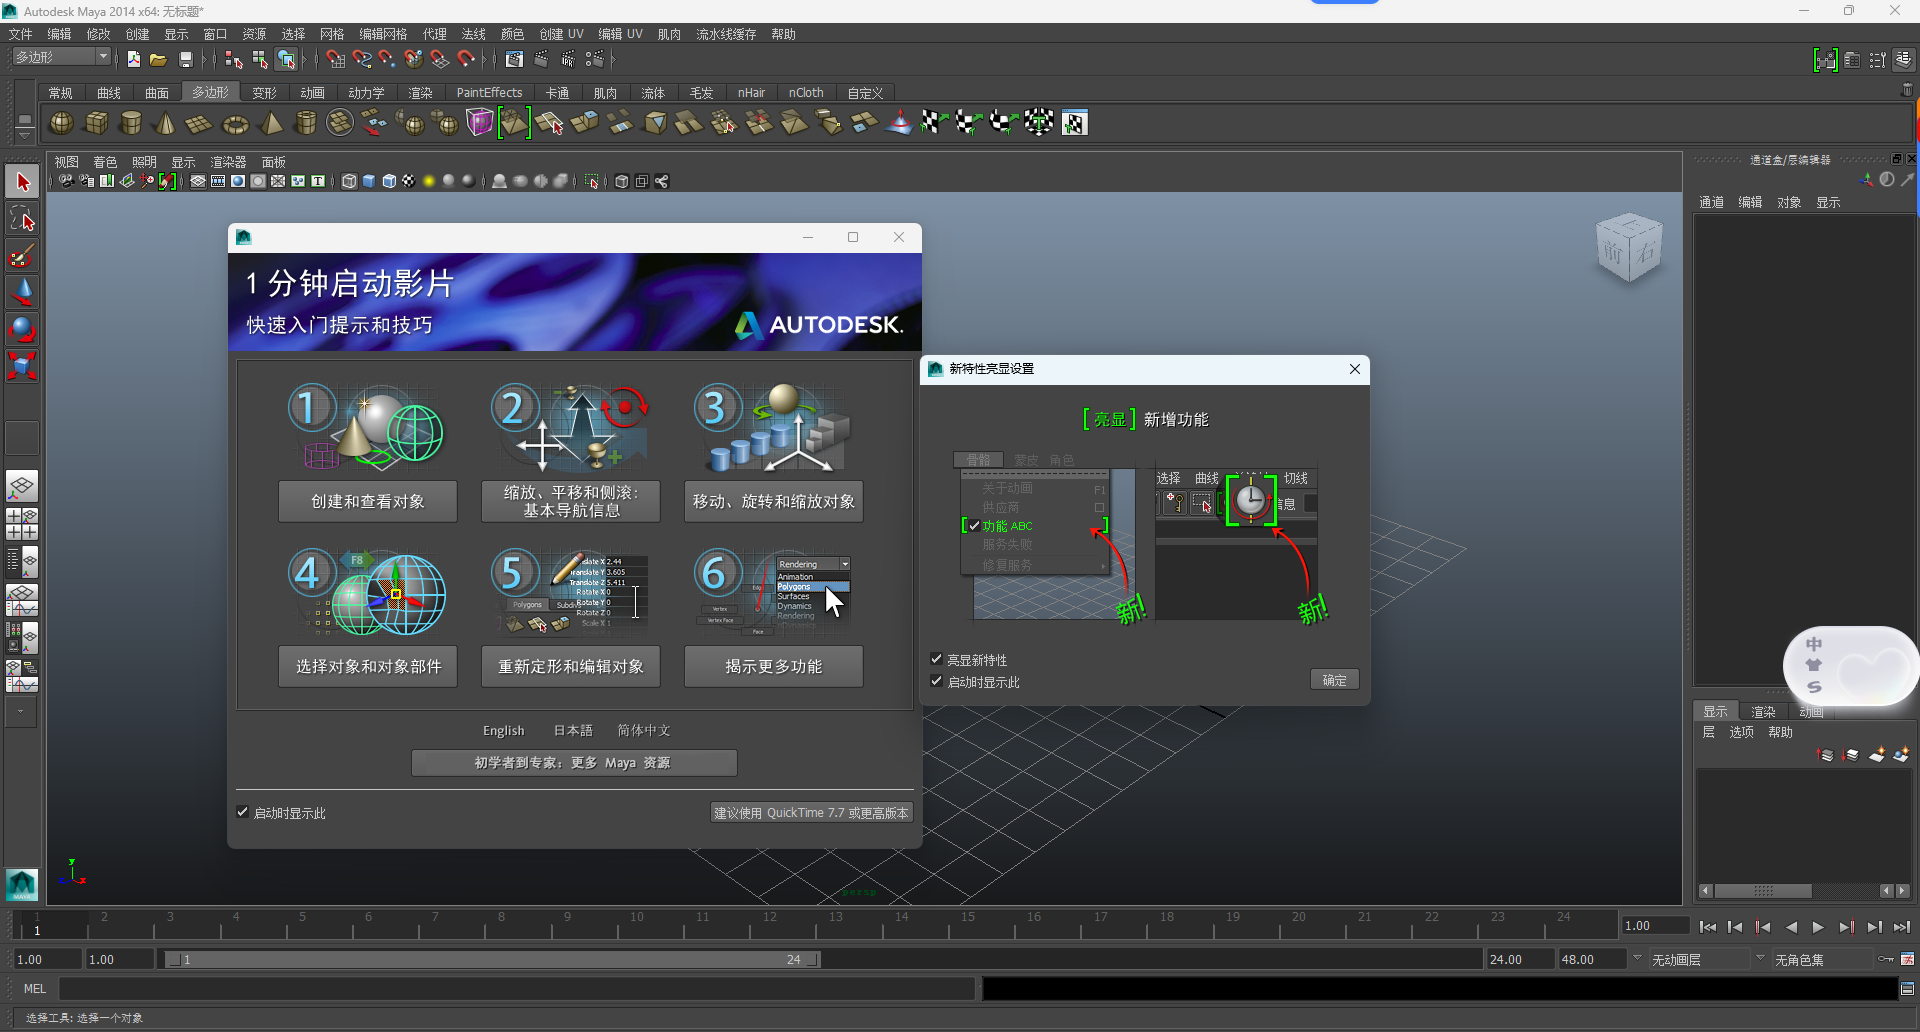1920x1032 pixels.
Task: Open the 创建和查看对象 movie
Action: (368, 501)
